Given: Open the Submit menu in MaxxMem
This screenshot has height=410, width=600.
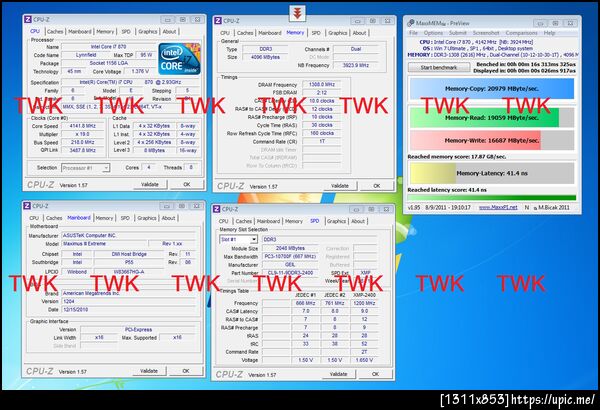Looking at the screenshot, I should [458, 33].
